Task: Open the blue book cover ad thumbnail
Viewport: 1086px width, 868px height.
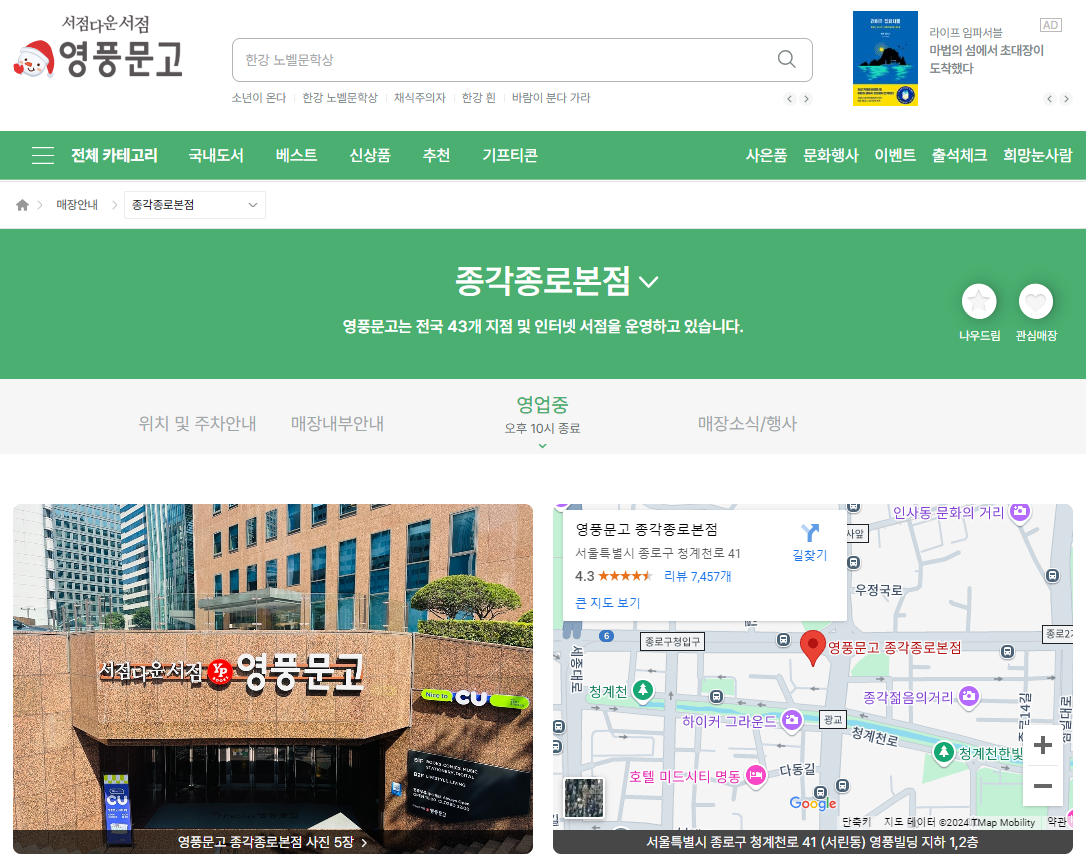Action: point(885,58)
